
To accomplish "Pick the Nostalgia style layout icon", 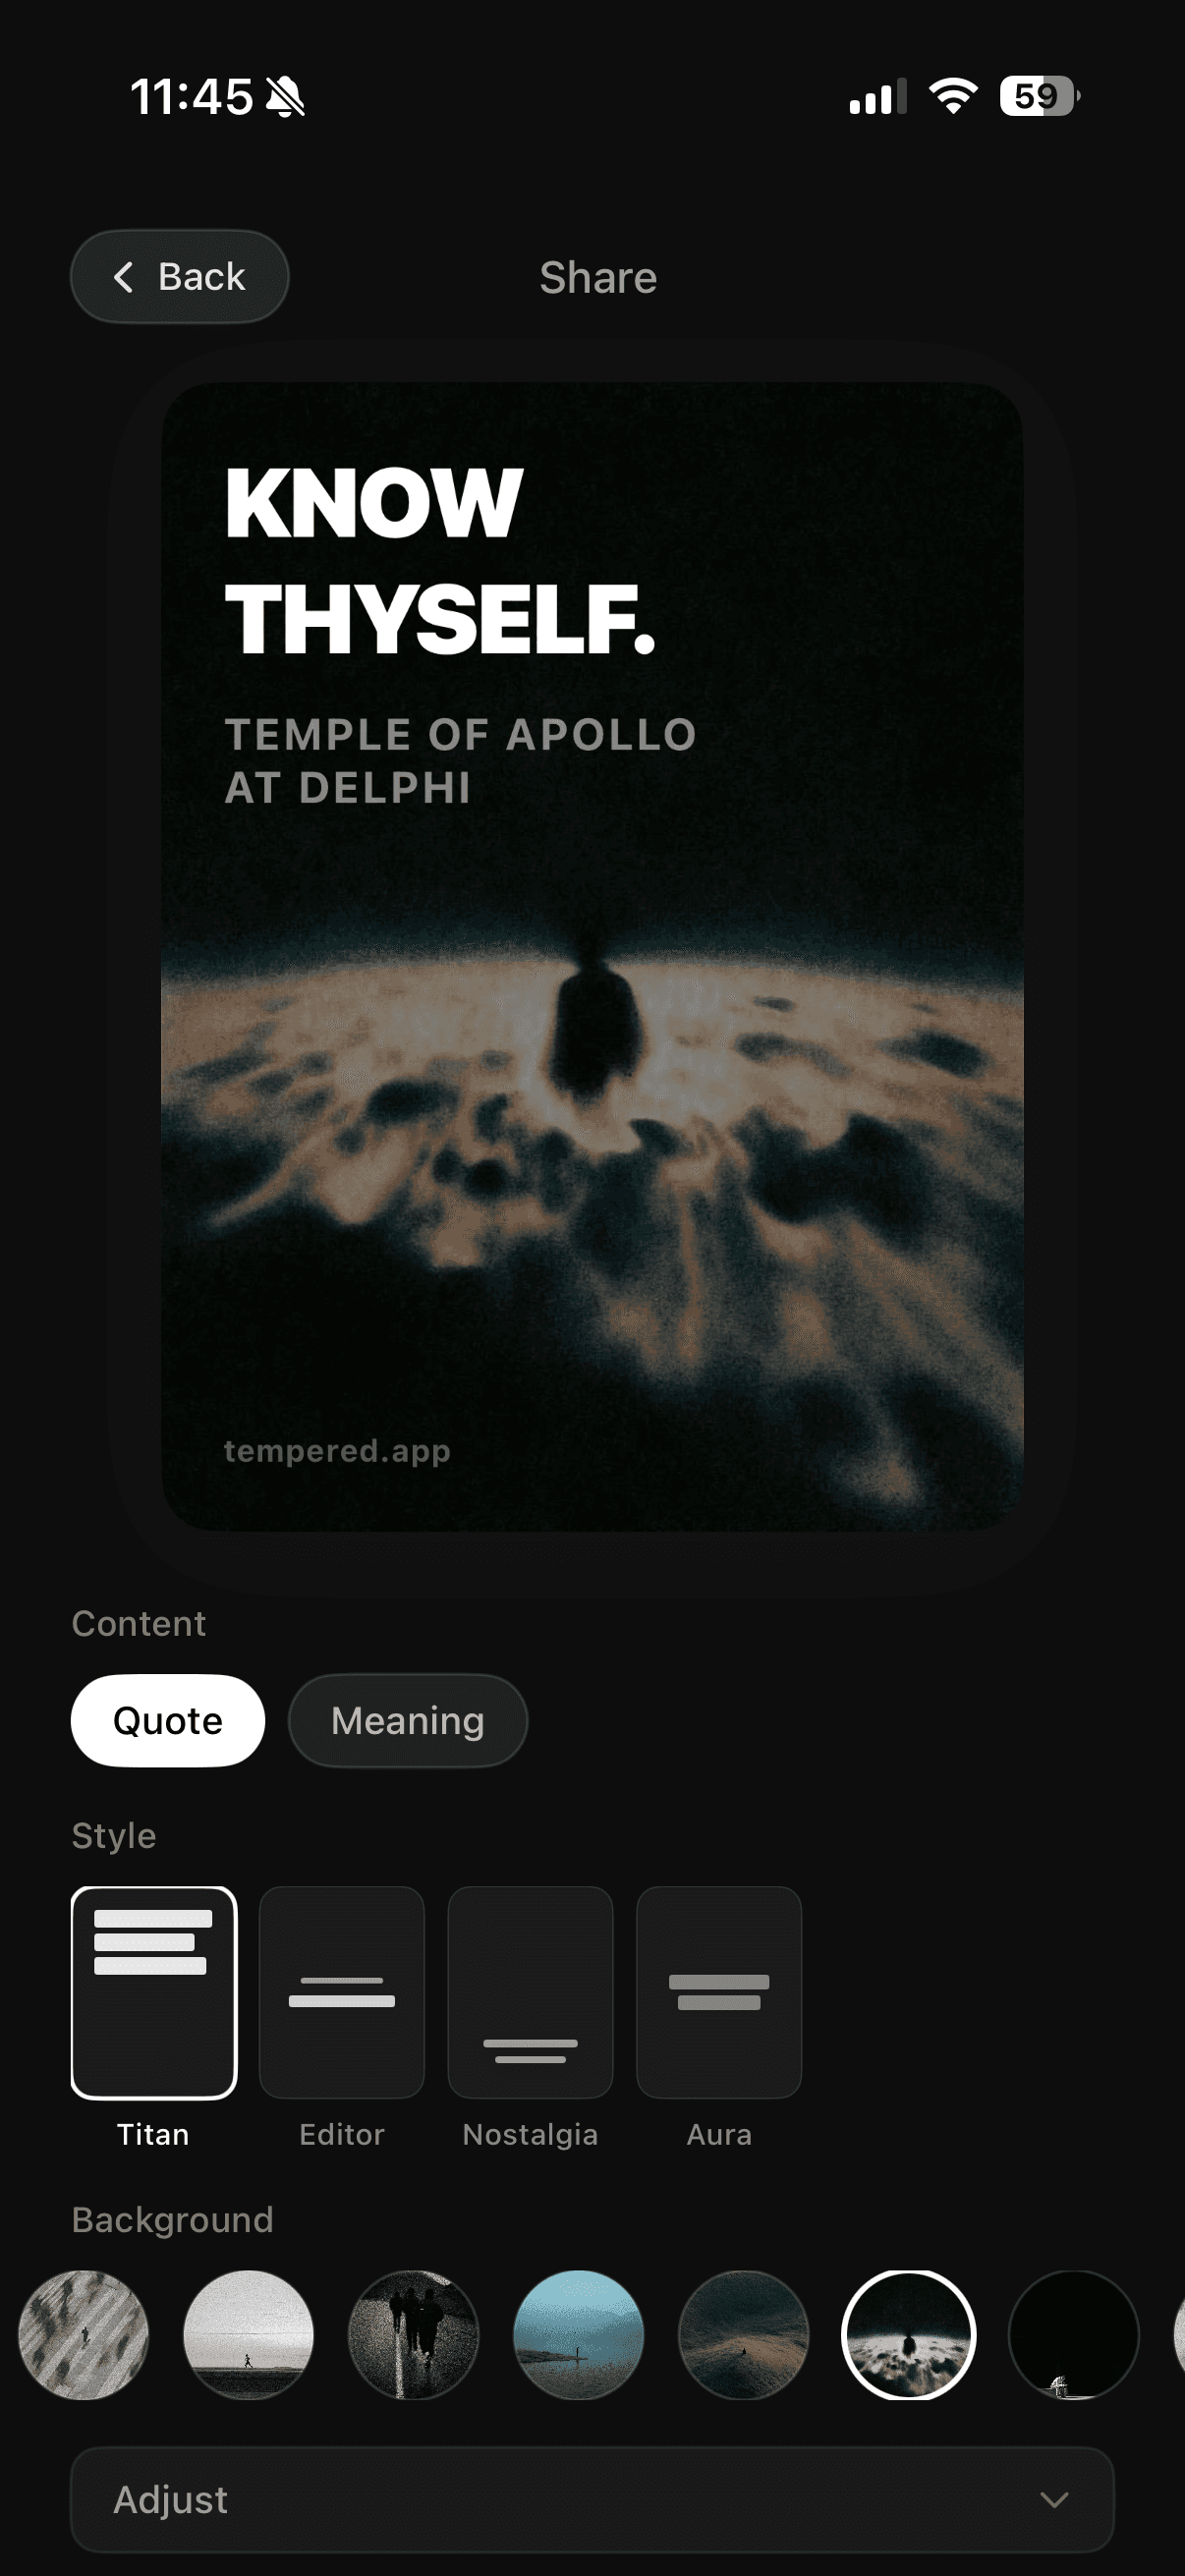I will pos(530,1992).
